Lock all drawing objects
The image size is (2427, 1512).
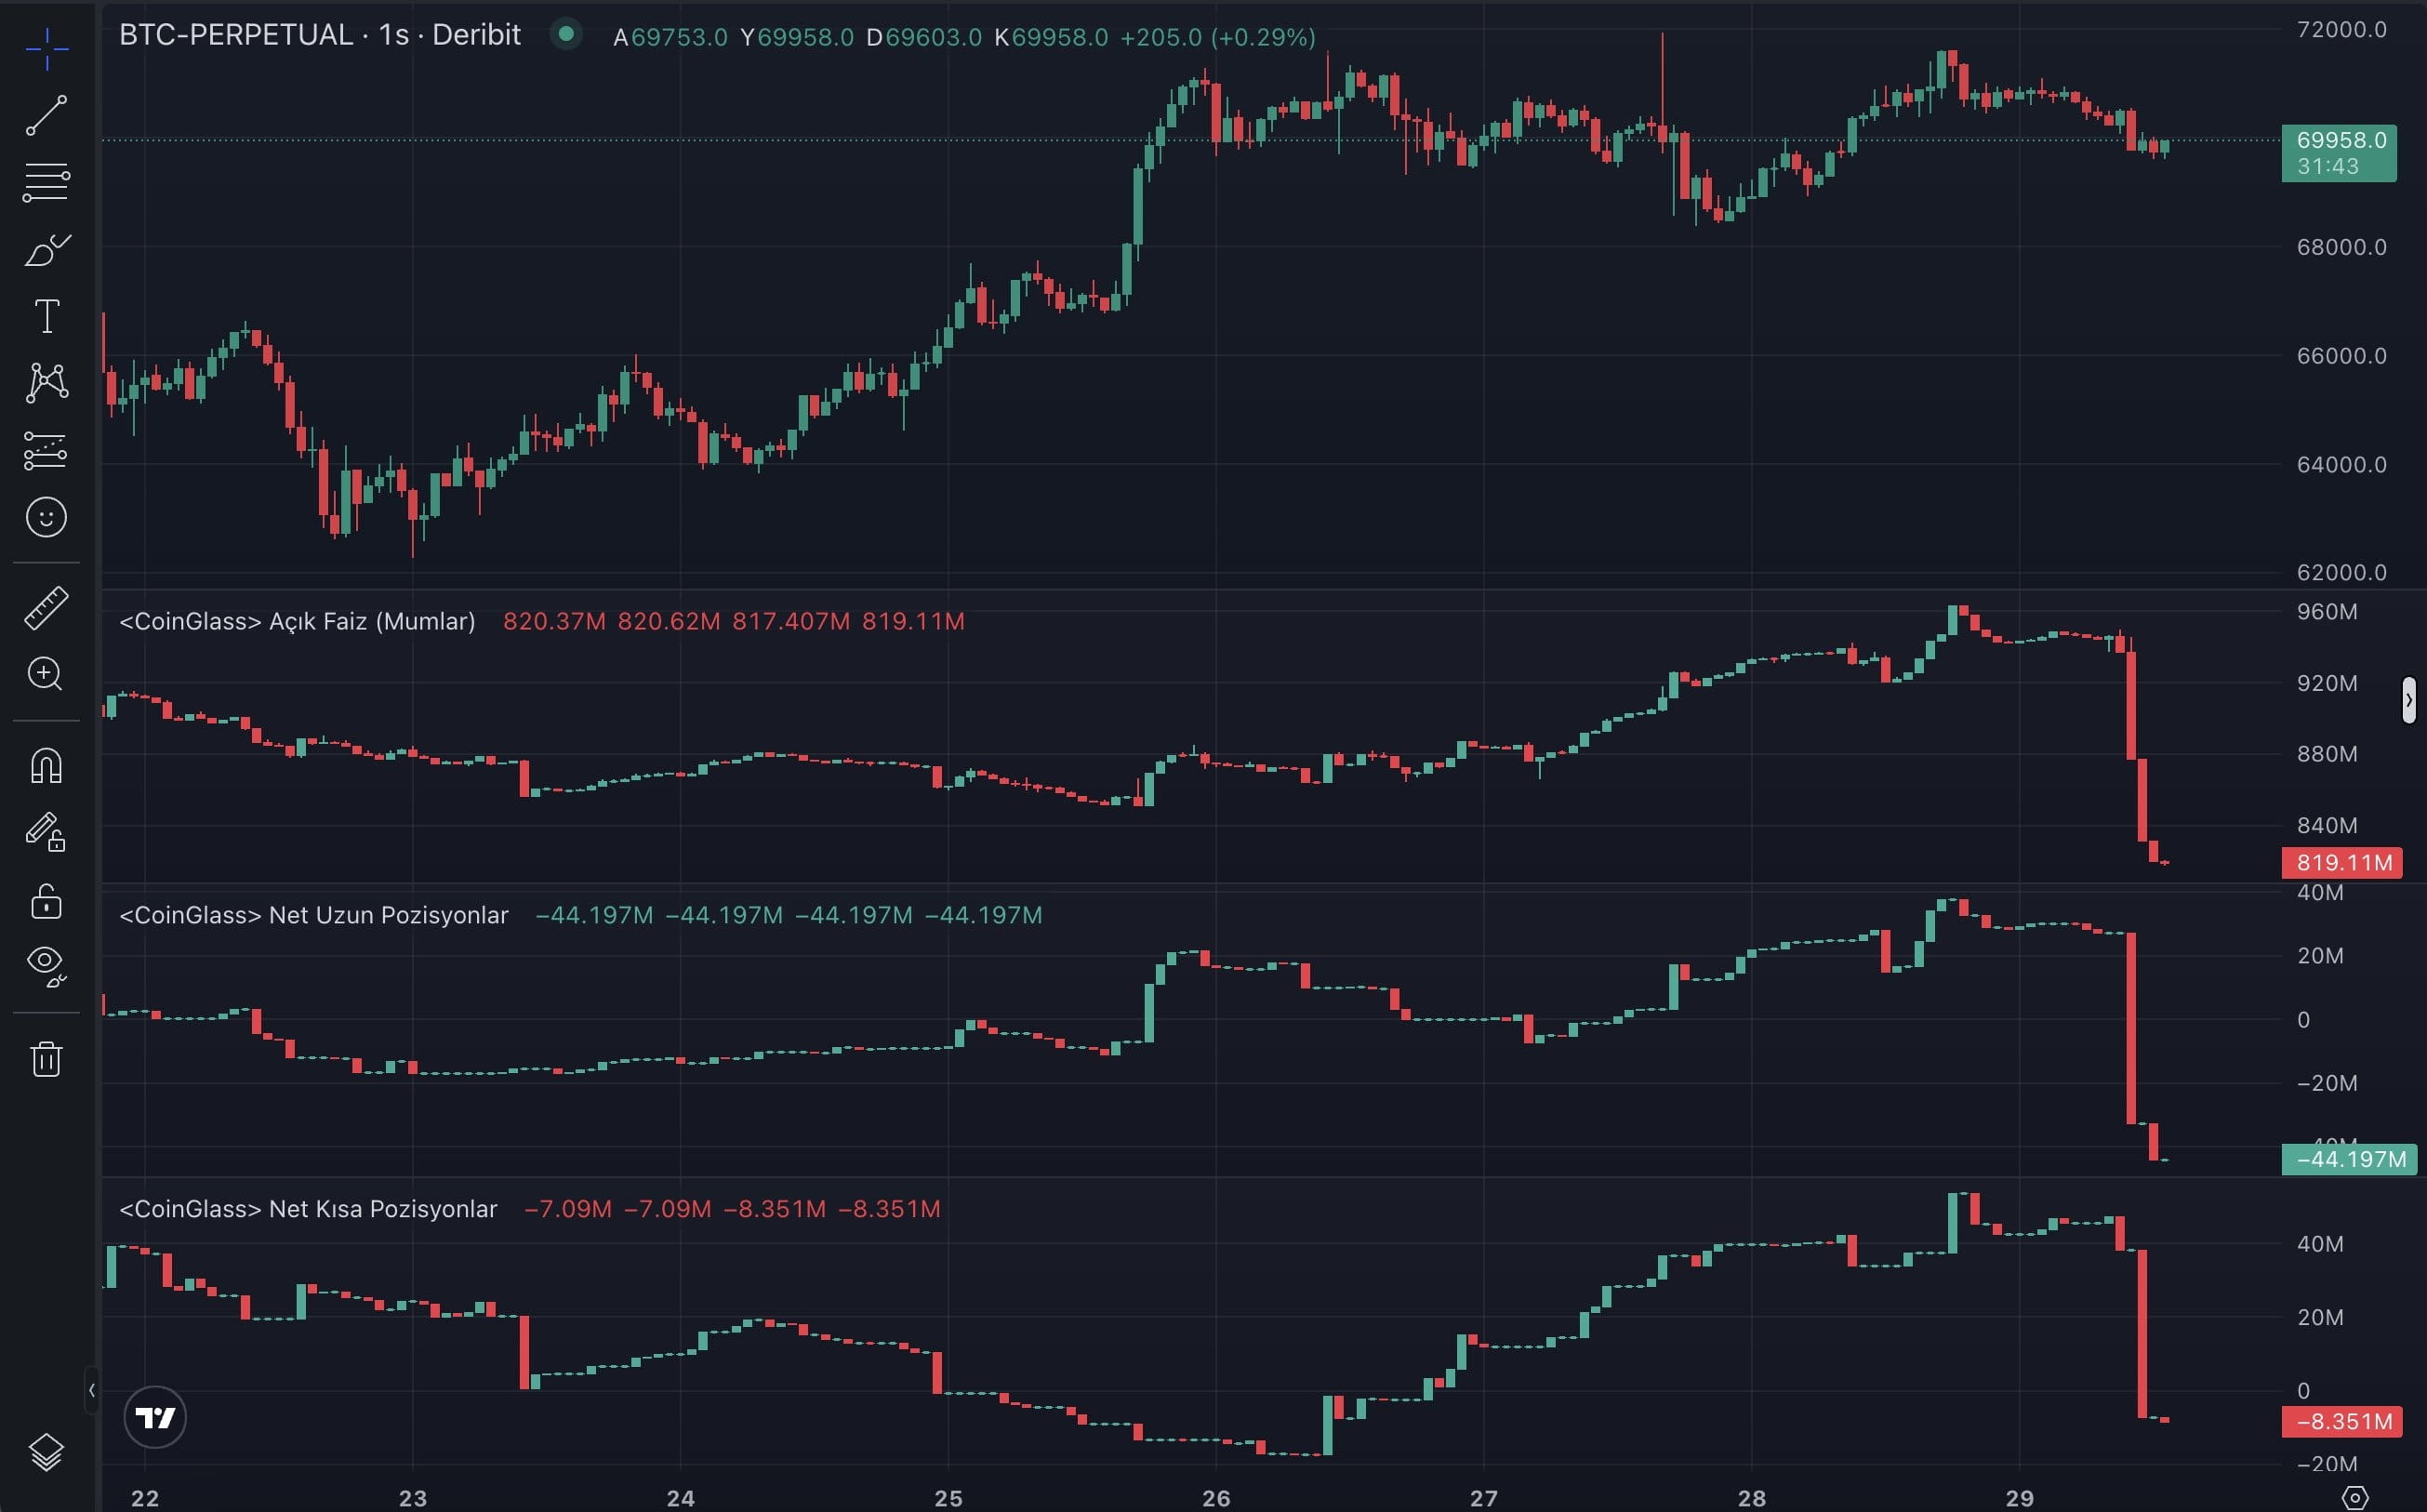(x=47, y=903)
